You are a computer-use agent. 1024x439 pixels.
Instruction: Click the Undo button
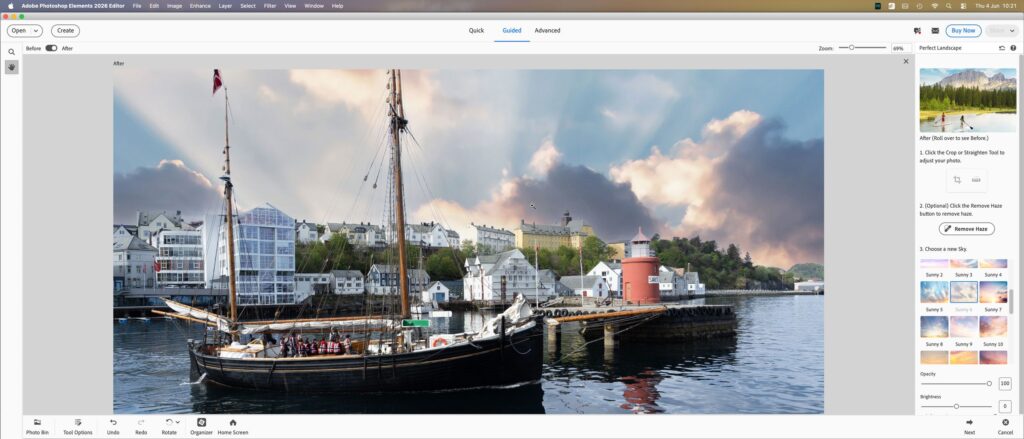point(113,427)
